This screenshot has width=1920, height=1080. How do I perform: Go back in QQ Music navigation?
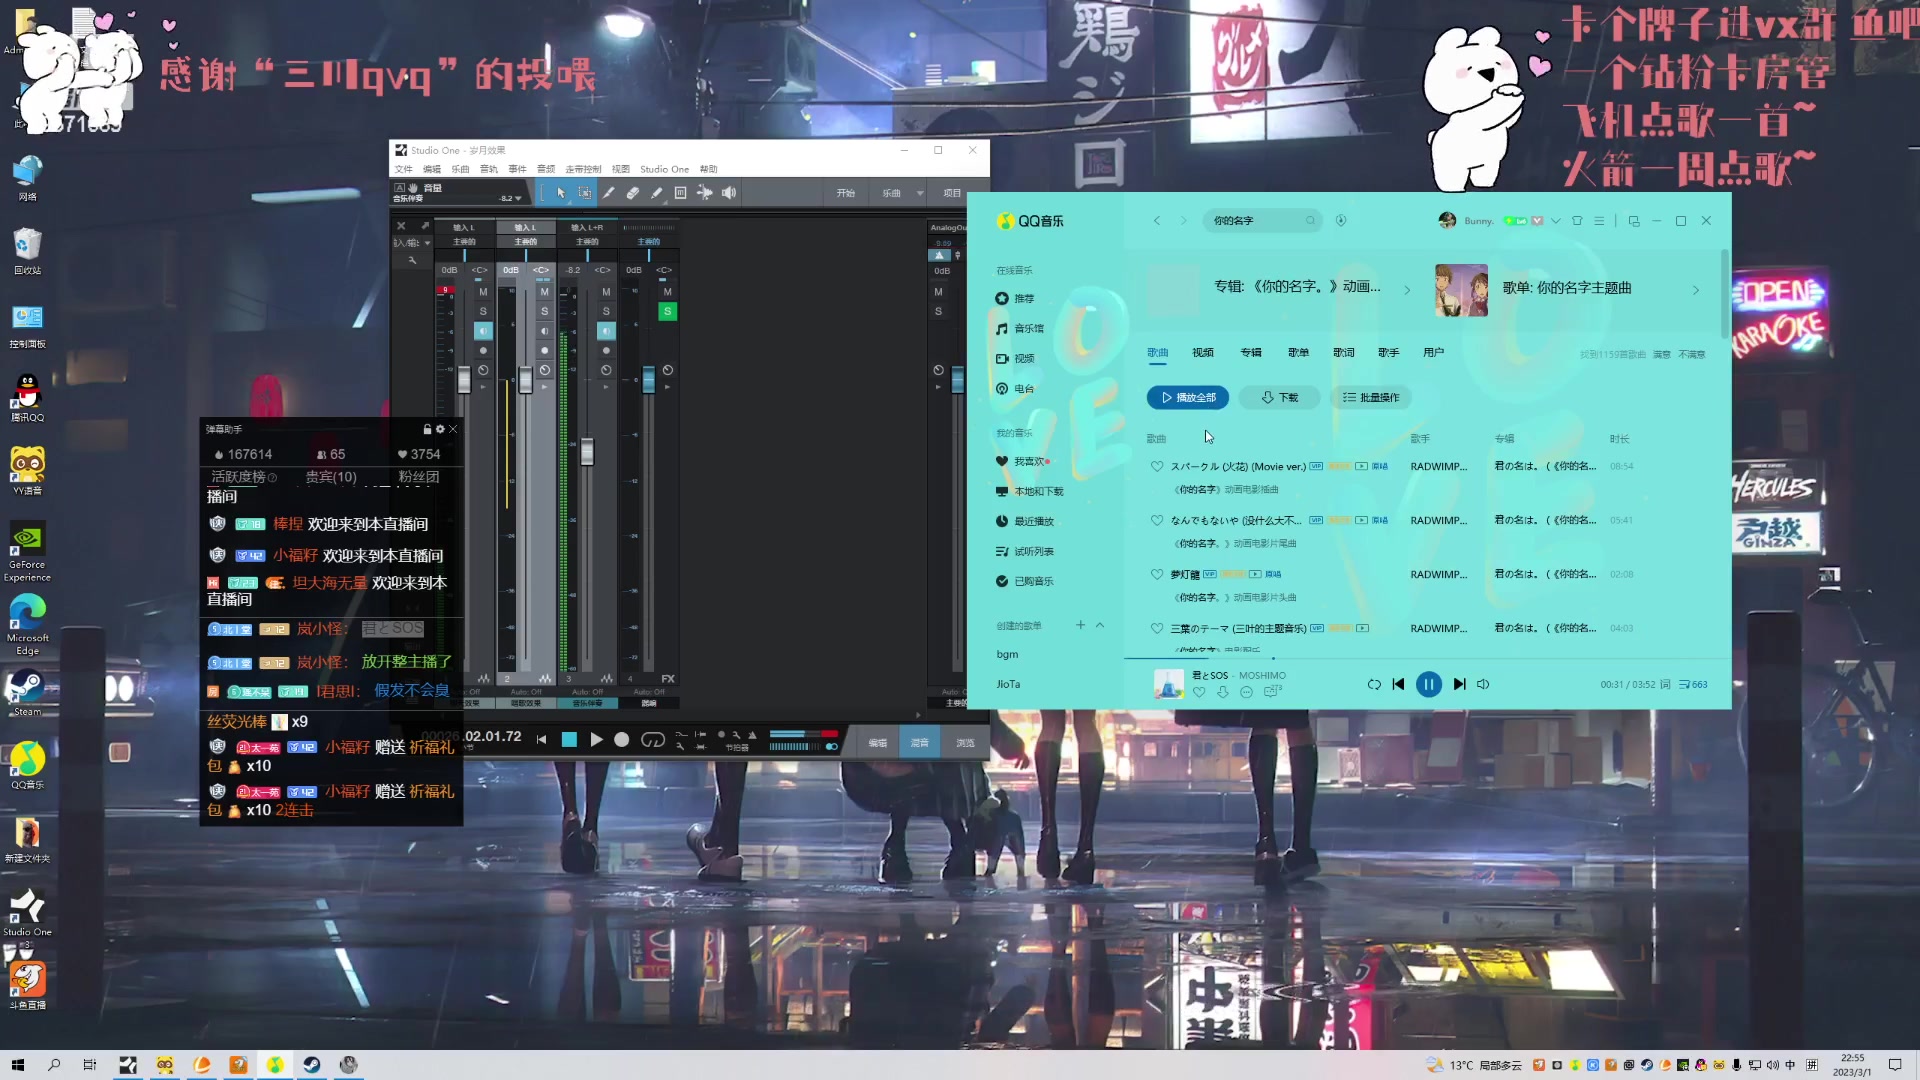tap(1157, 220)
